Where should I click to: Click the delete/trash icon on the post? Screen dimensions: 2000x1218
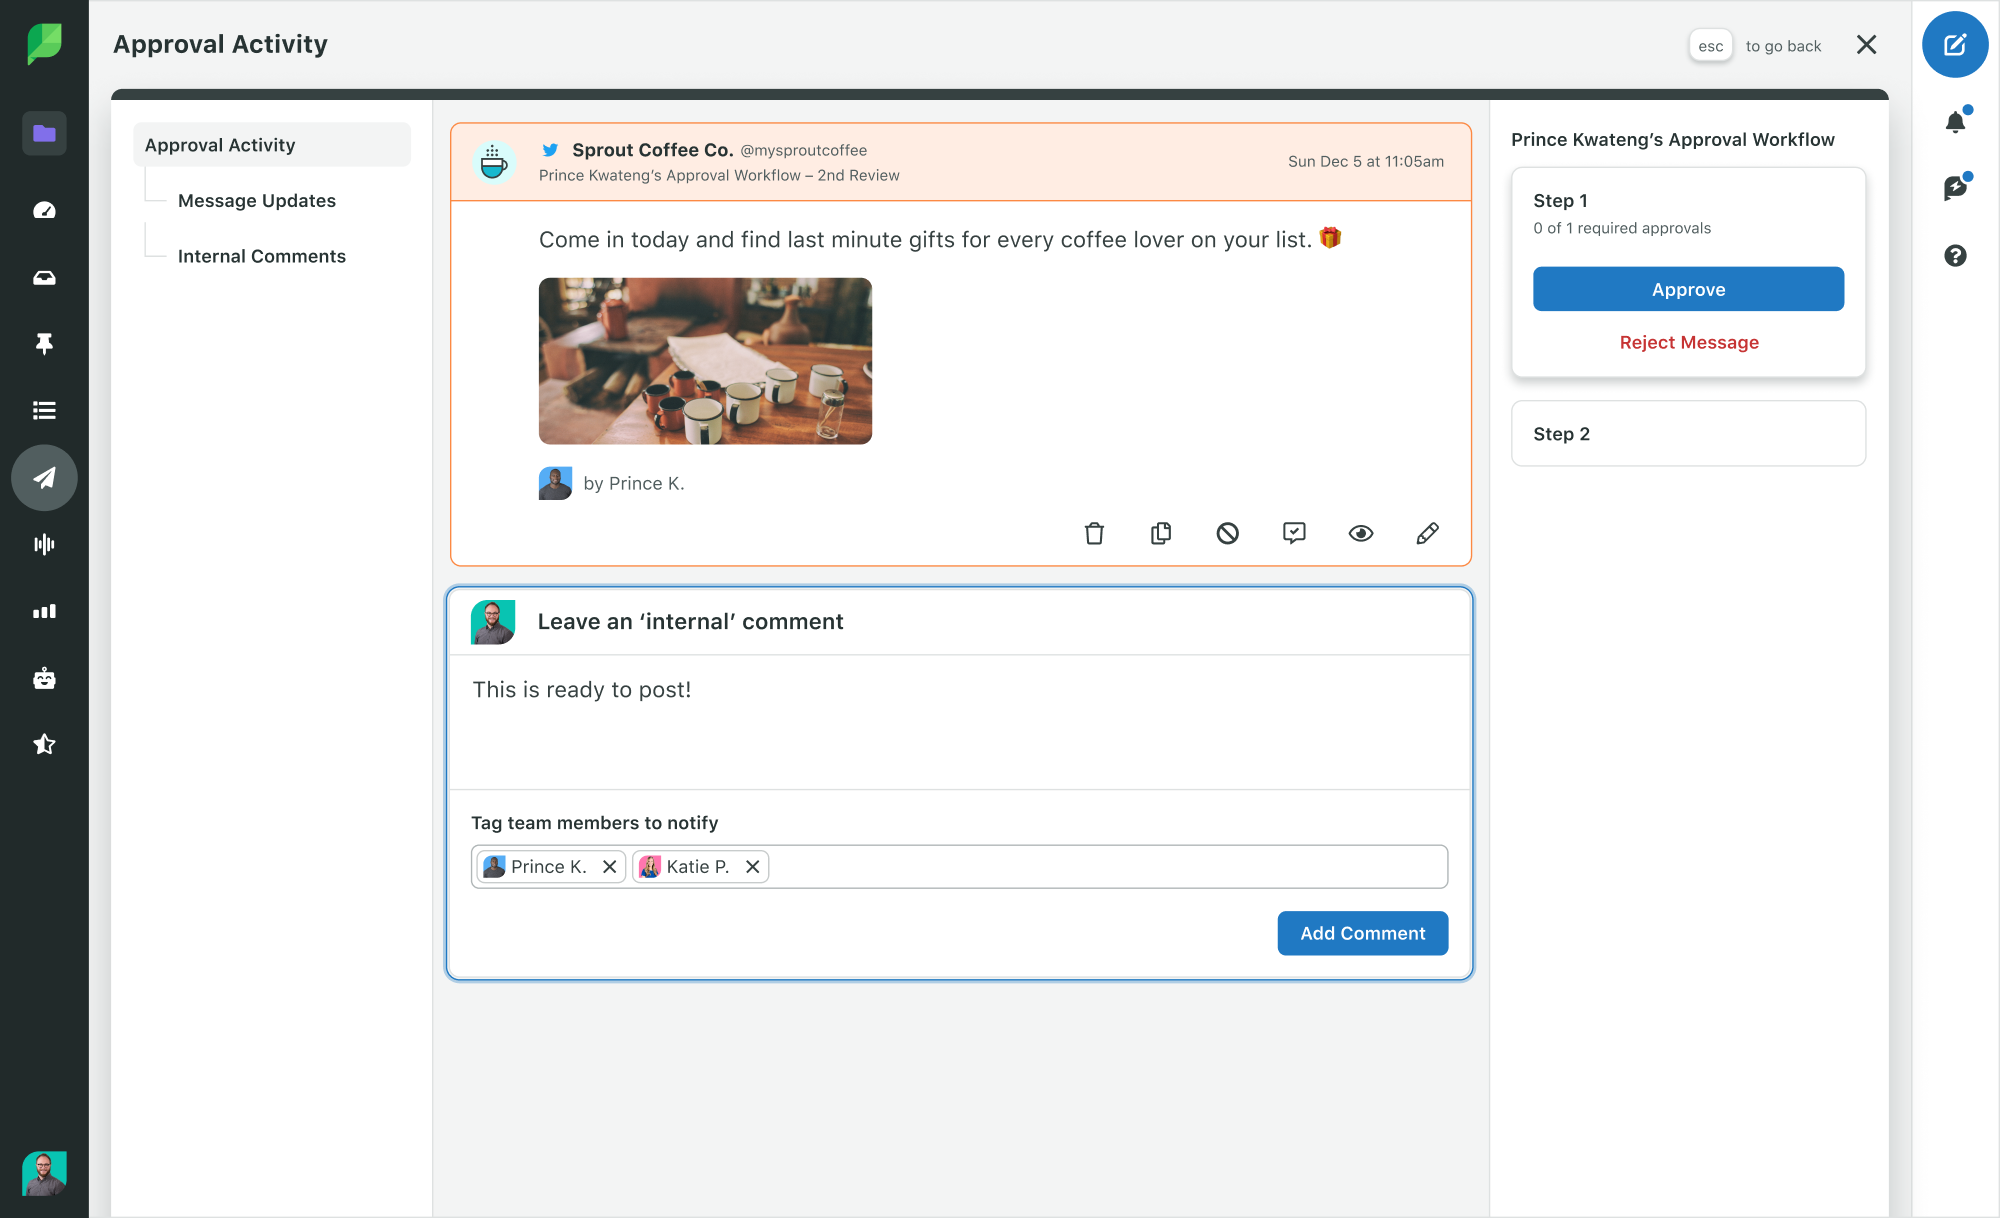point(1096,533)
